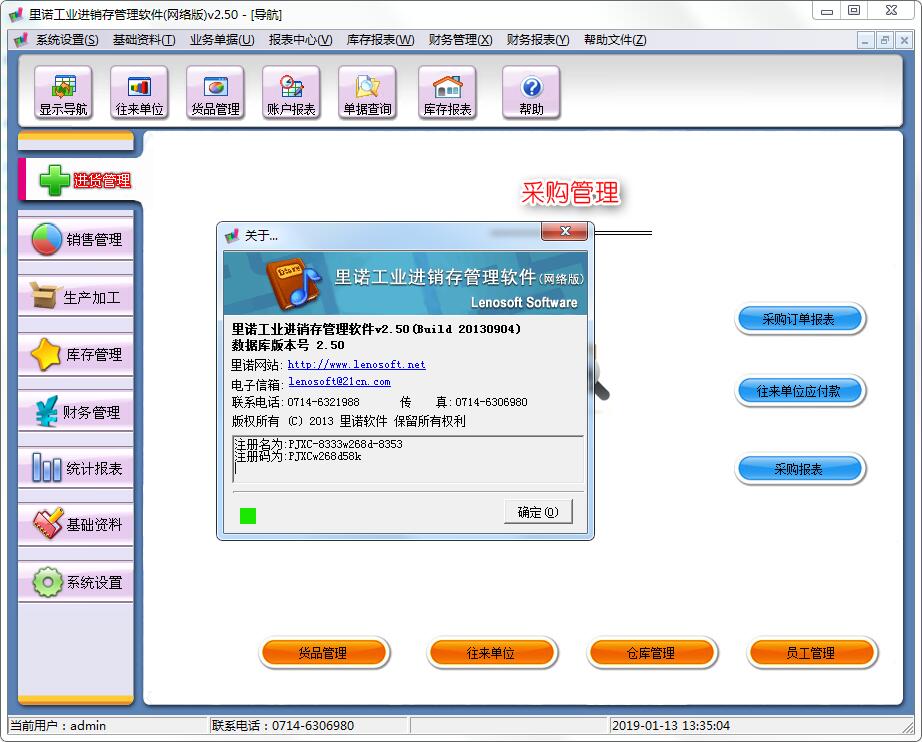Open the 采购订单报表 button
Viewport: 922px width, 742px height.
pos(799,319)
